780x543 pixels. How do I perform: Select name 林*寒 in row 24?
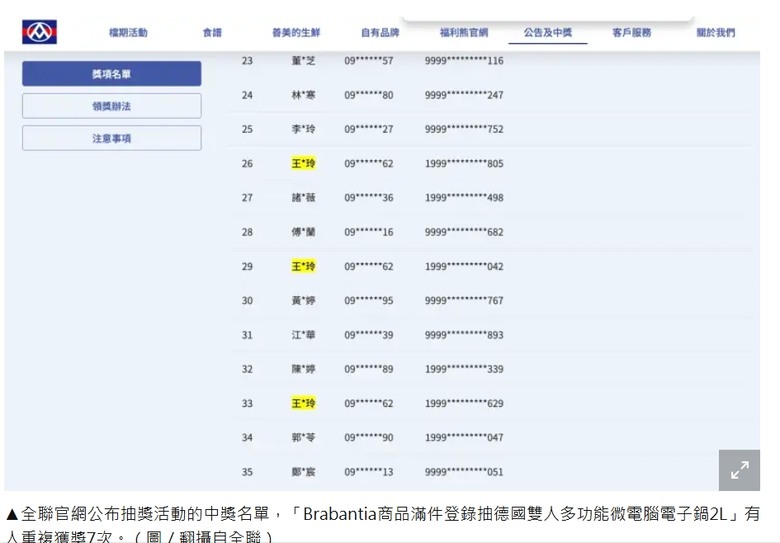tap(303, 95)
